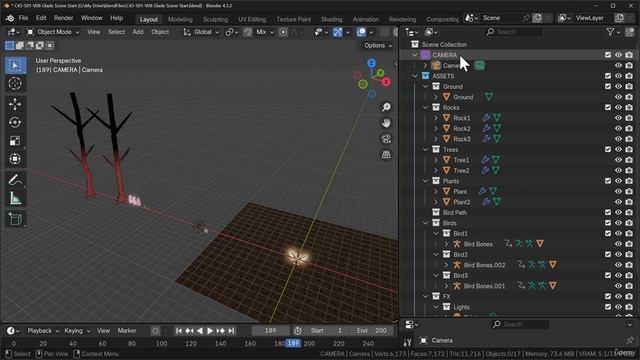
Task: Open the Render menu
Action: [x=63, y=18]
